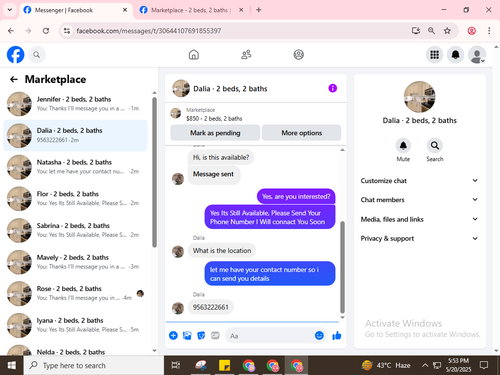Click Mark as pending button
Screen dimensions: 500x375
pos(215,133)
